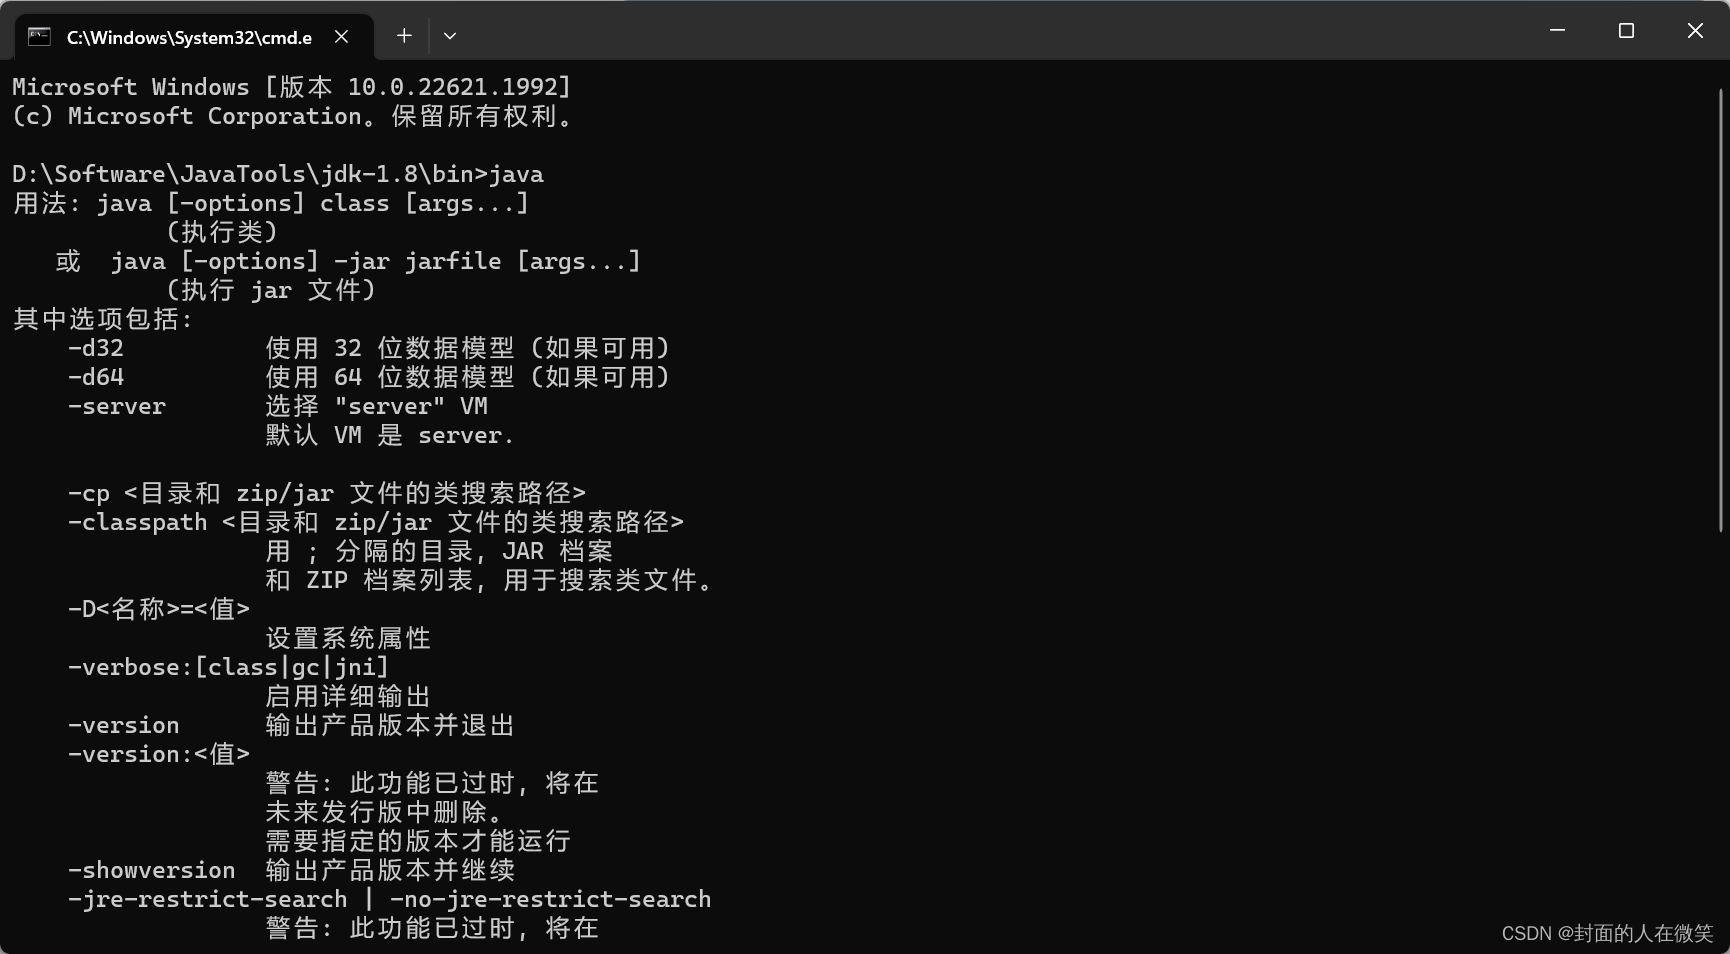Click the -server option line

(116, 406)
